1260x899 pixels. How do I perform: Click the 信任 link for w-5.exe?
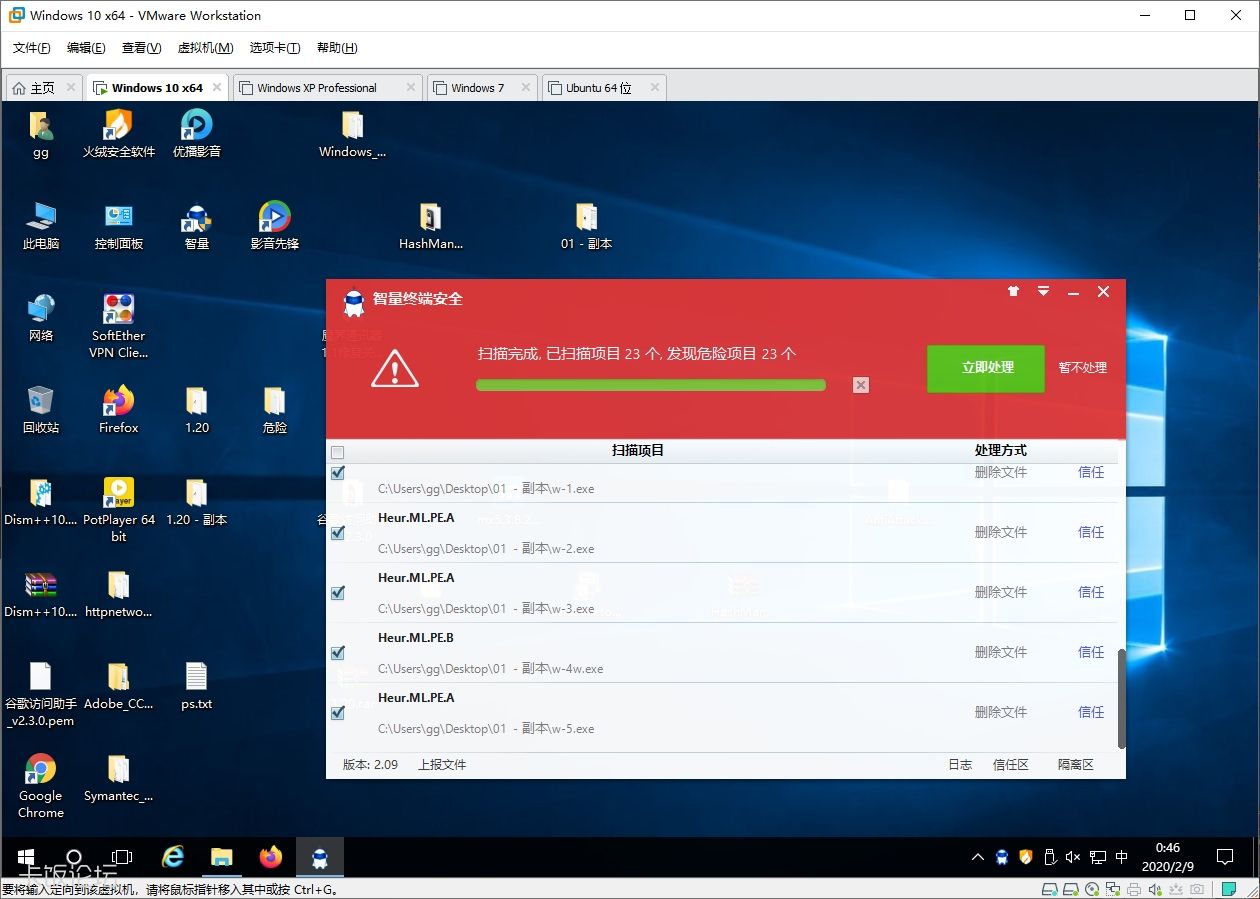point(1090,712)
